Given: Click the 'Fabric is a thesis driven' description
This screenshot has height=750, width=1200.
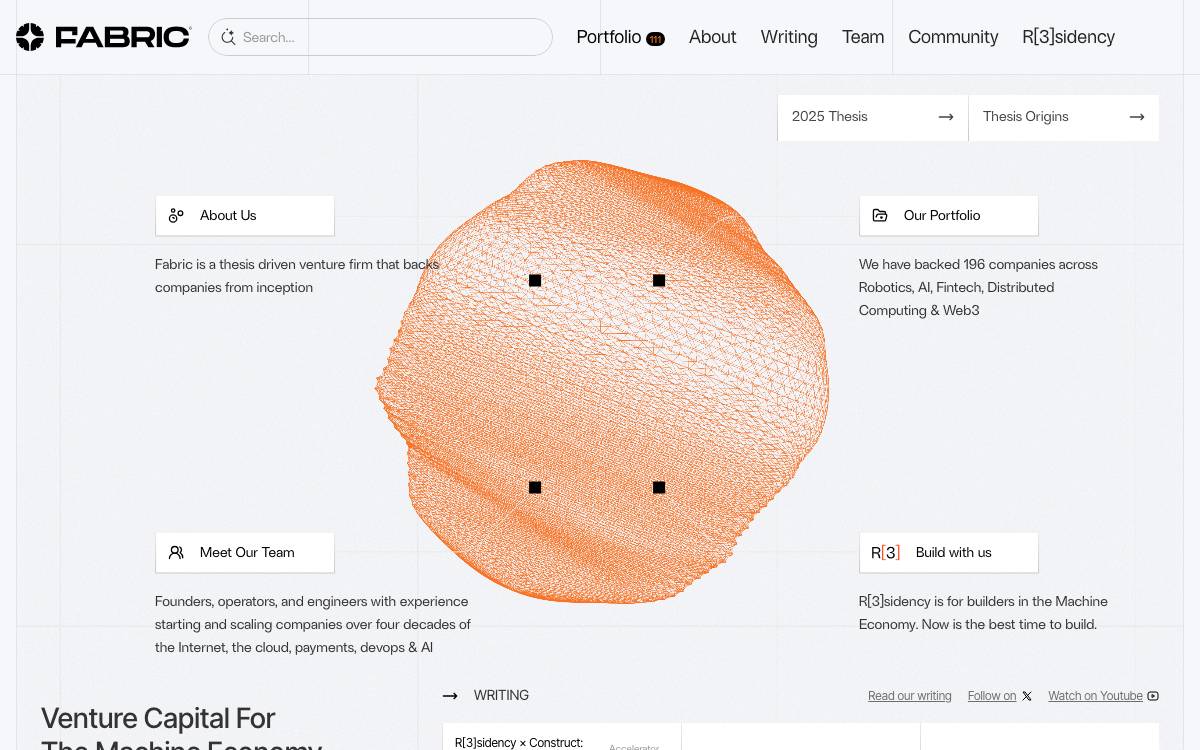Looking at the screenshot, I should [297, 276].
